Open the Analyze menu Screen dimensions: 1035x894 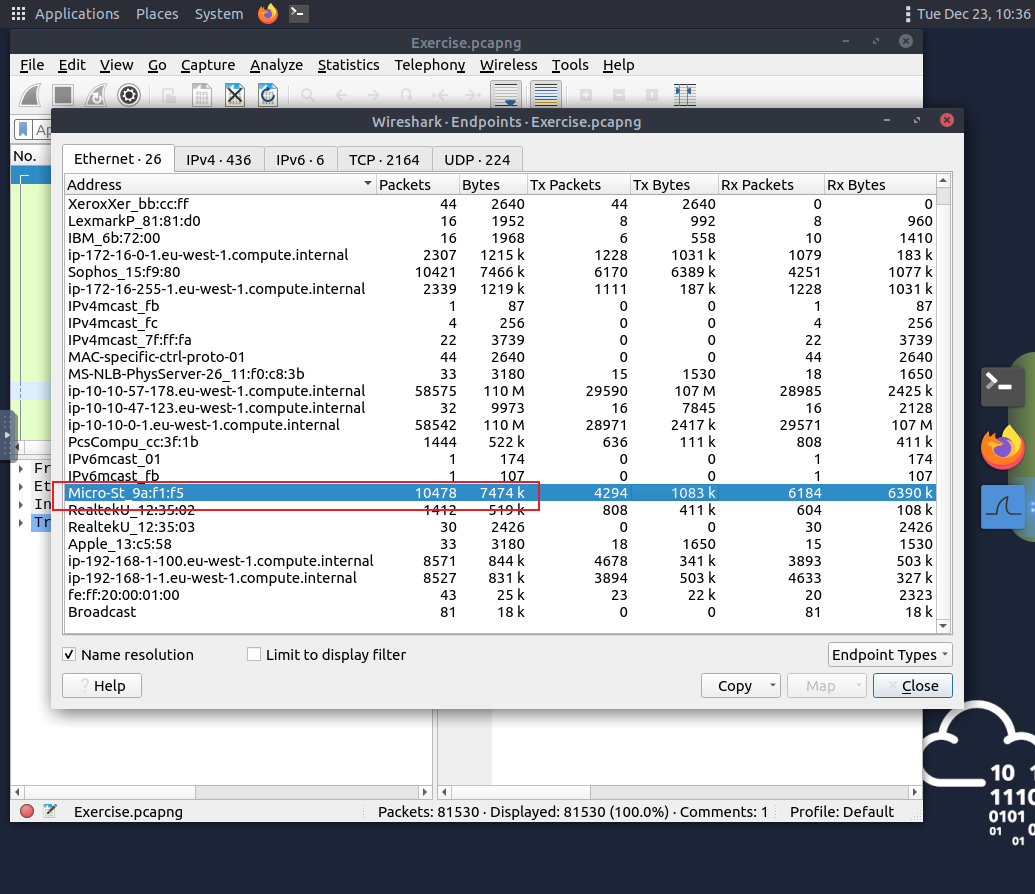point(277,65)
